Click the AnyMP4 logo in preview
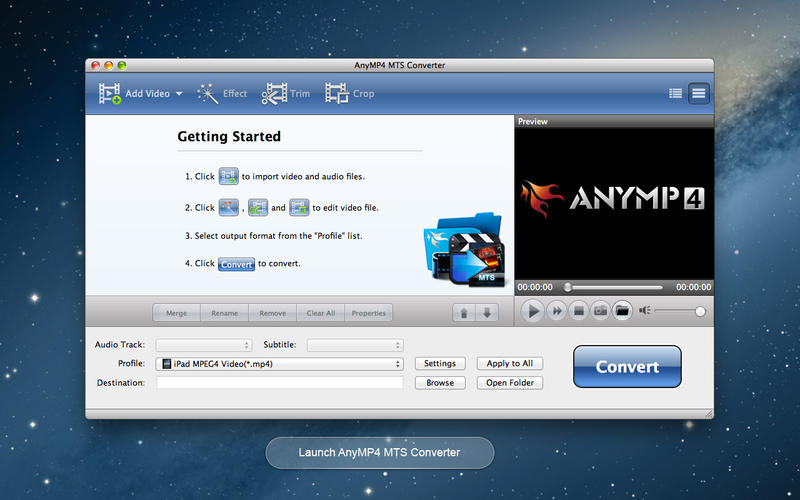800x500 pixels. [x=613, y=198]
